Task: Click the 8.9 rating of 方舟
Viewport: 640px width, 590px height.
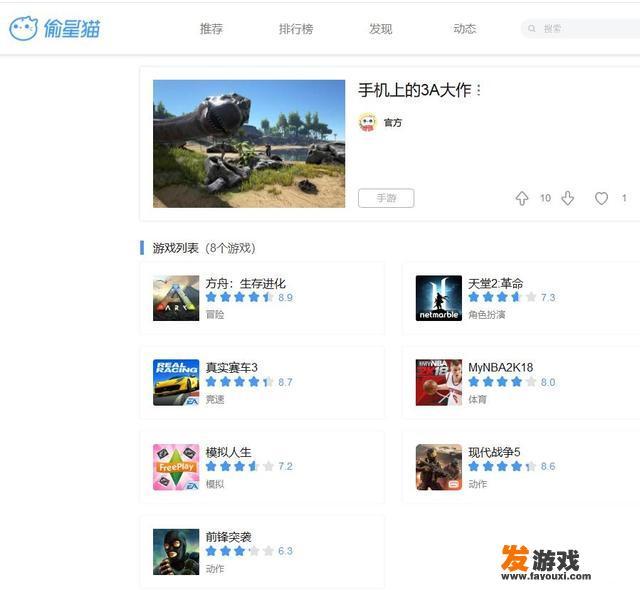Action: [285, 297]
